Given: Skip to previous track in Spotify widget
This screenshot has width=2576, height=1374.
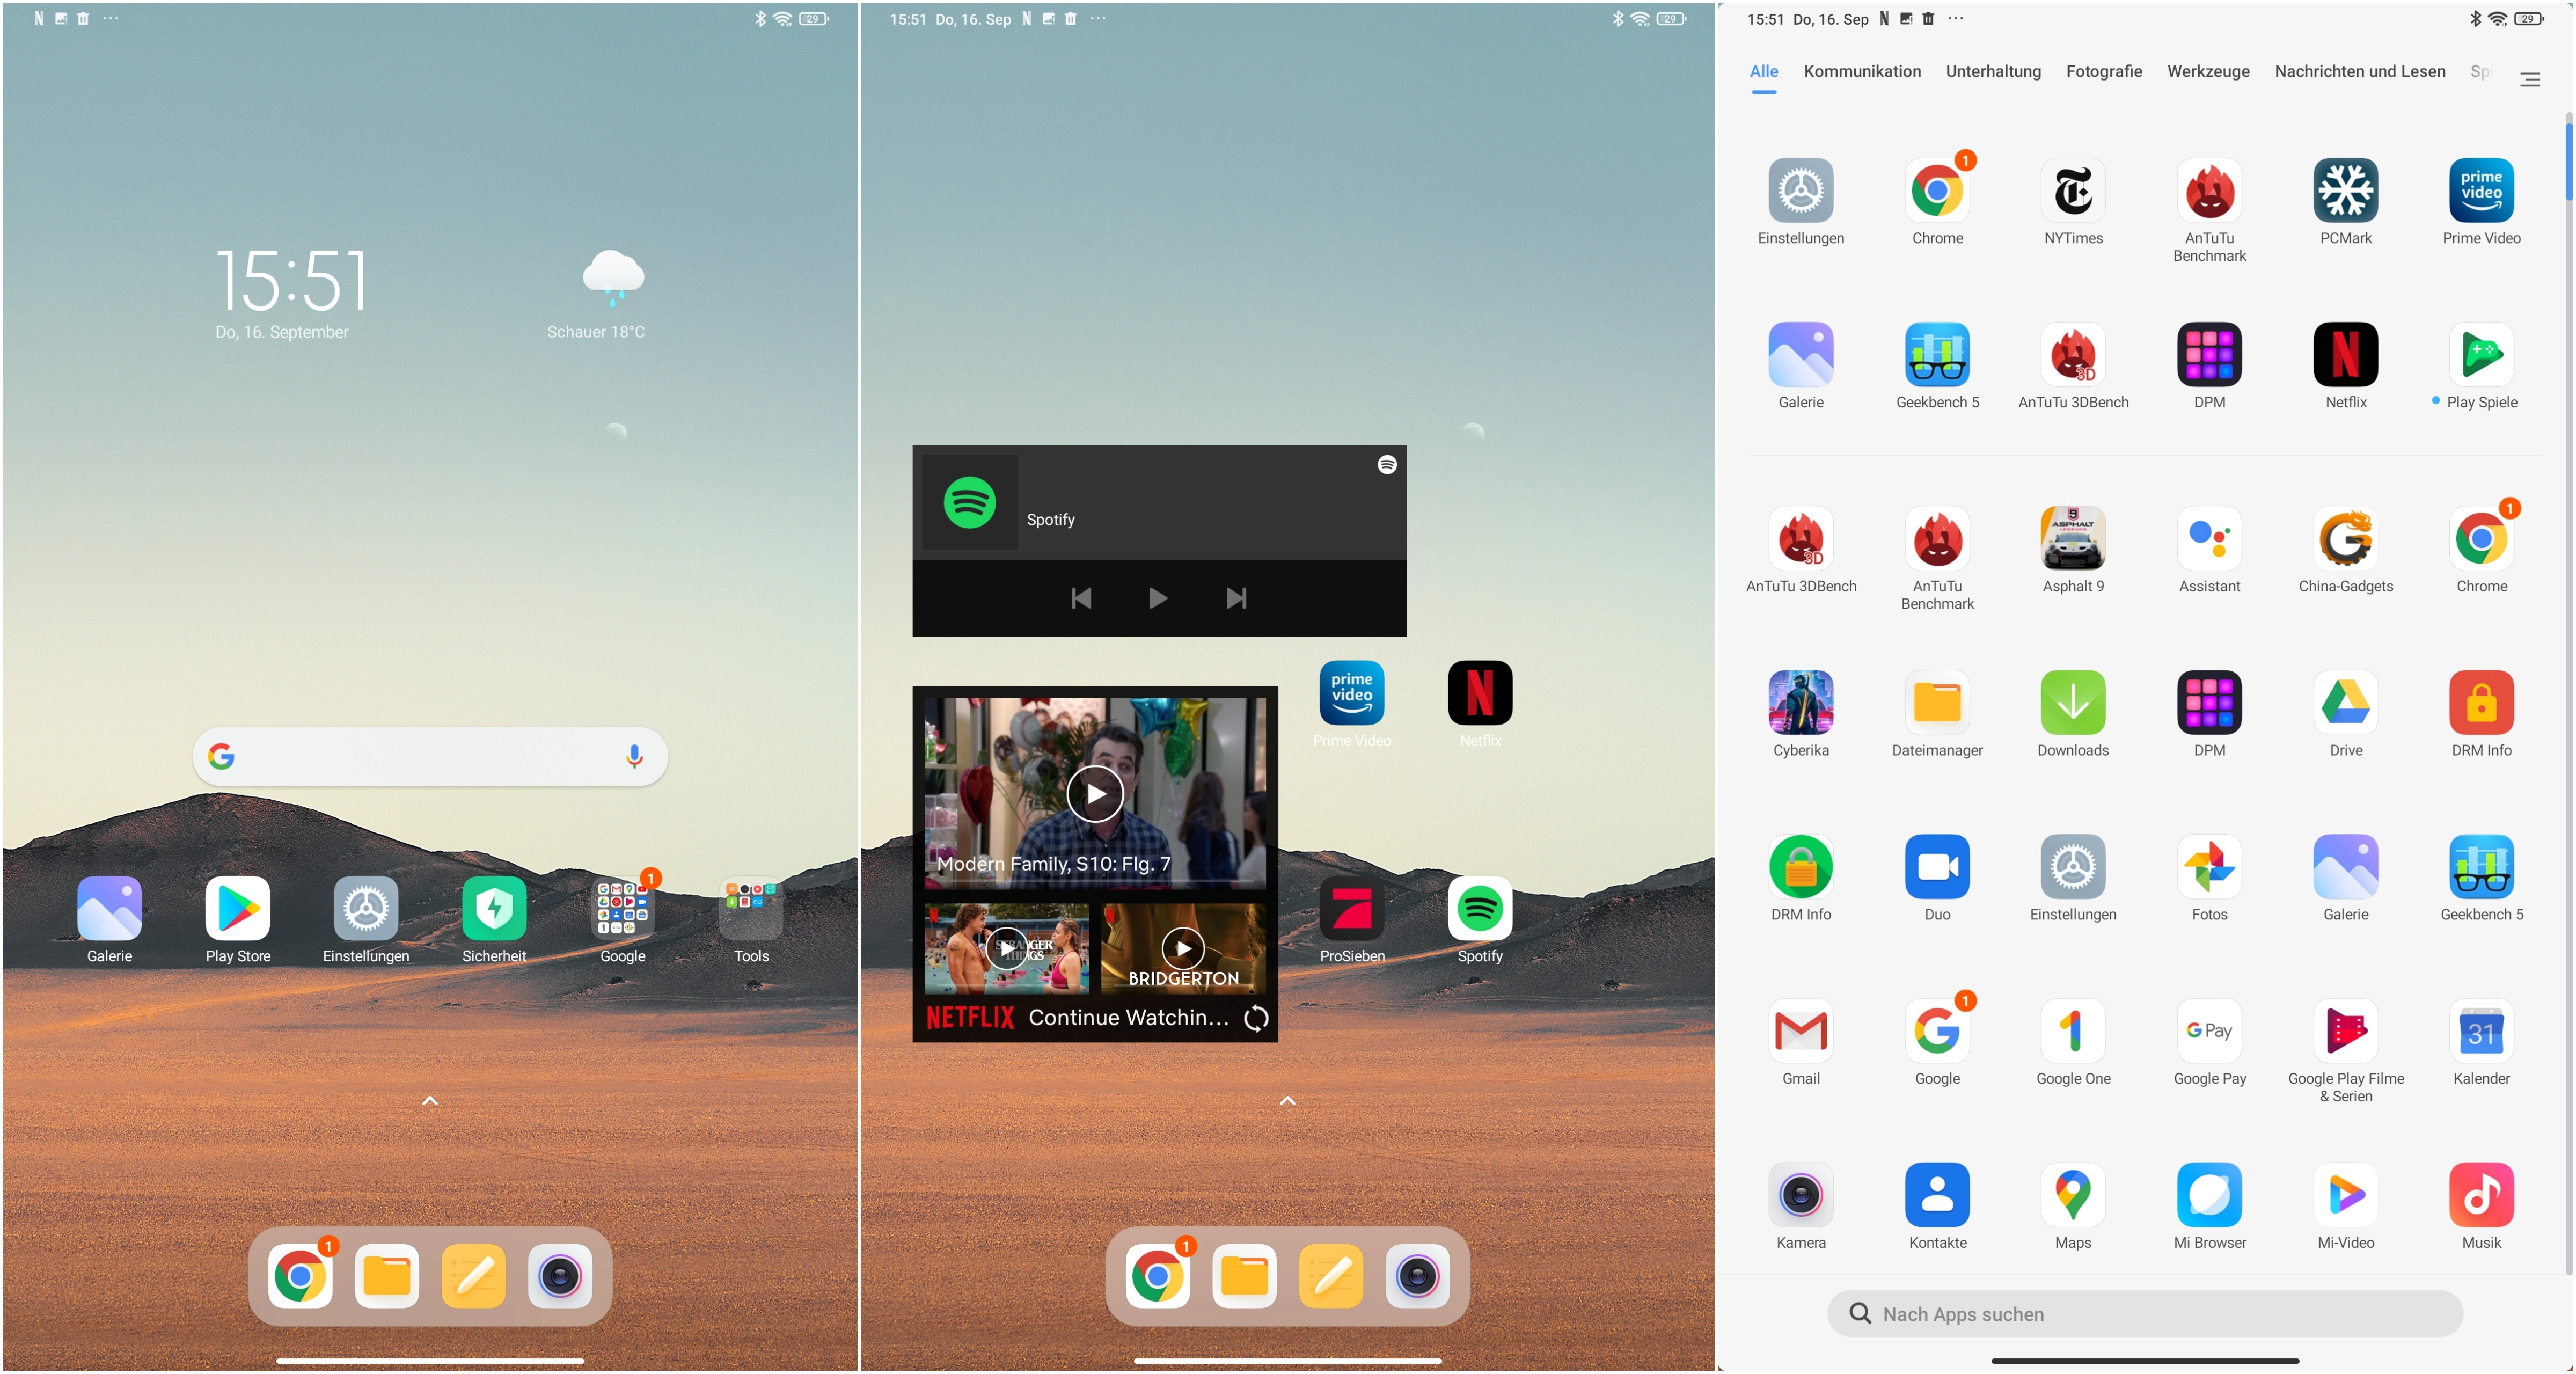Looking at the screenshot, I should 1081,598.
